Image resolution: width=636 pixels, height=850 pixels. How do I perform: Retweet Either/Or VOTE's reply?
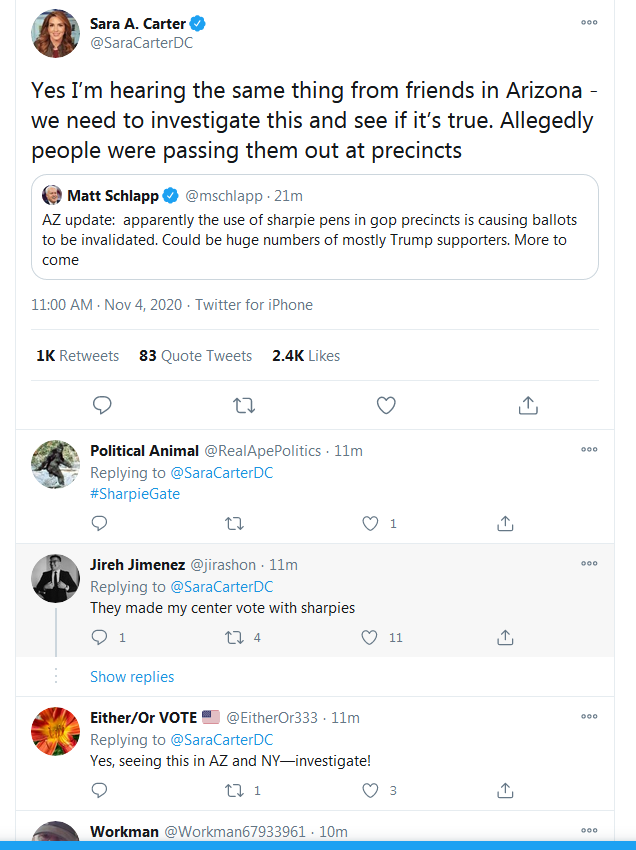234,790
